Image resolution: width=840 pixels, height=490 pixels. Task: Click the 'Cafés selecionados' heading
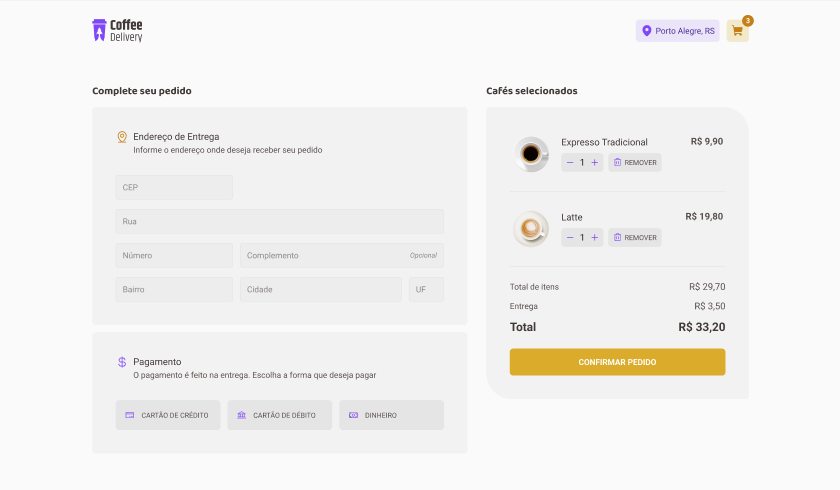(531, 91)
